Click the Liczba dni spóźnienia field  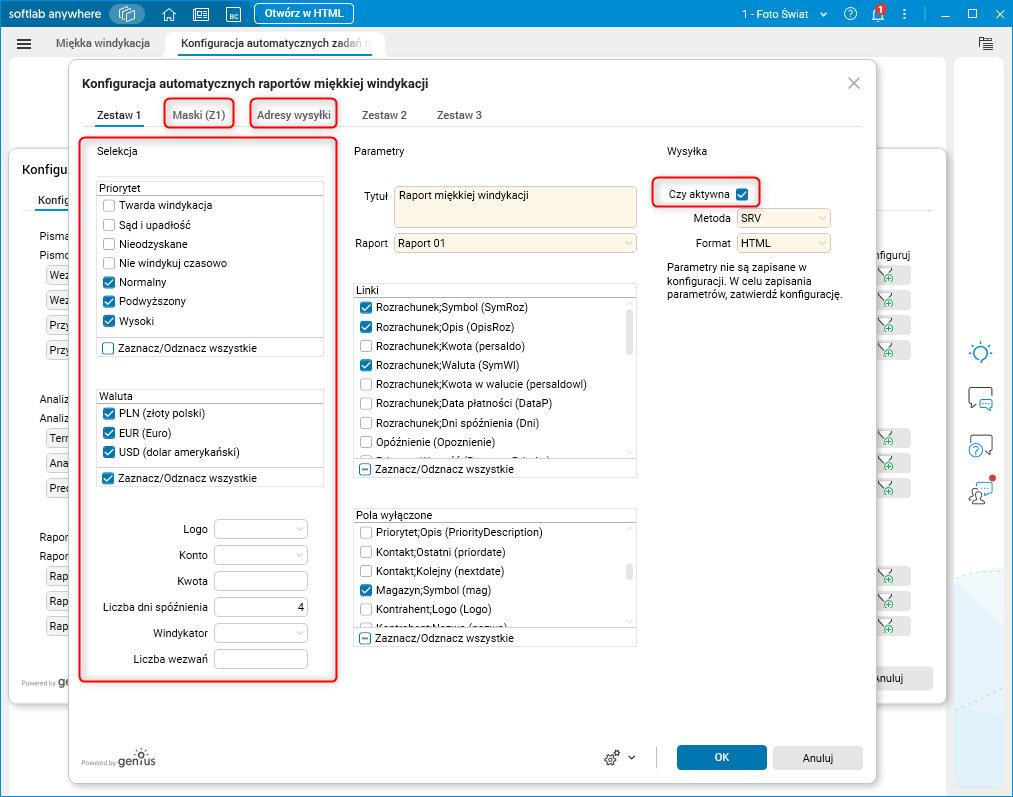coord(260,607)
